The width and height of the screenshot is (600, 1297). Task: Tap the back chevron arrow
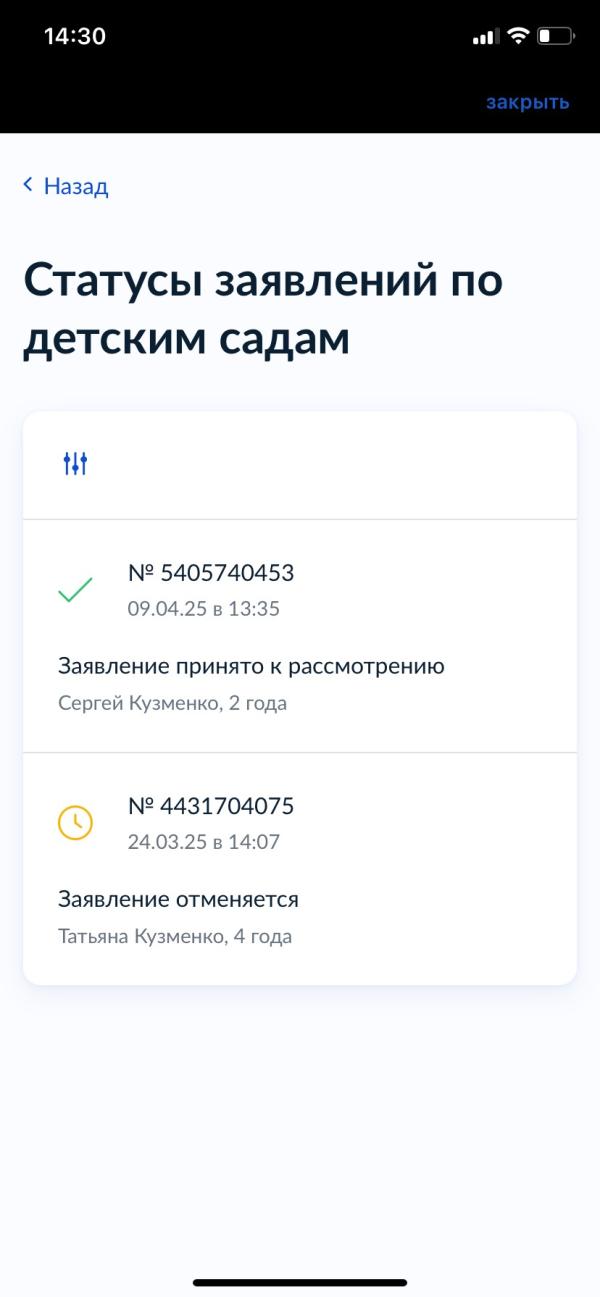coord(28,185)
